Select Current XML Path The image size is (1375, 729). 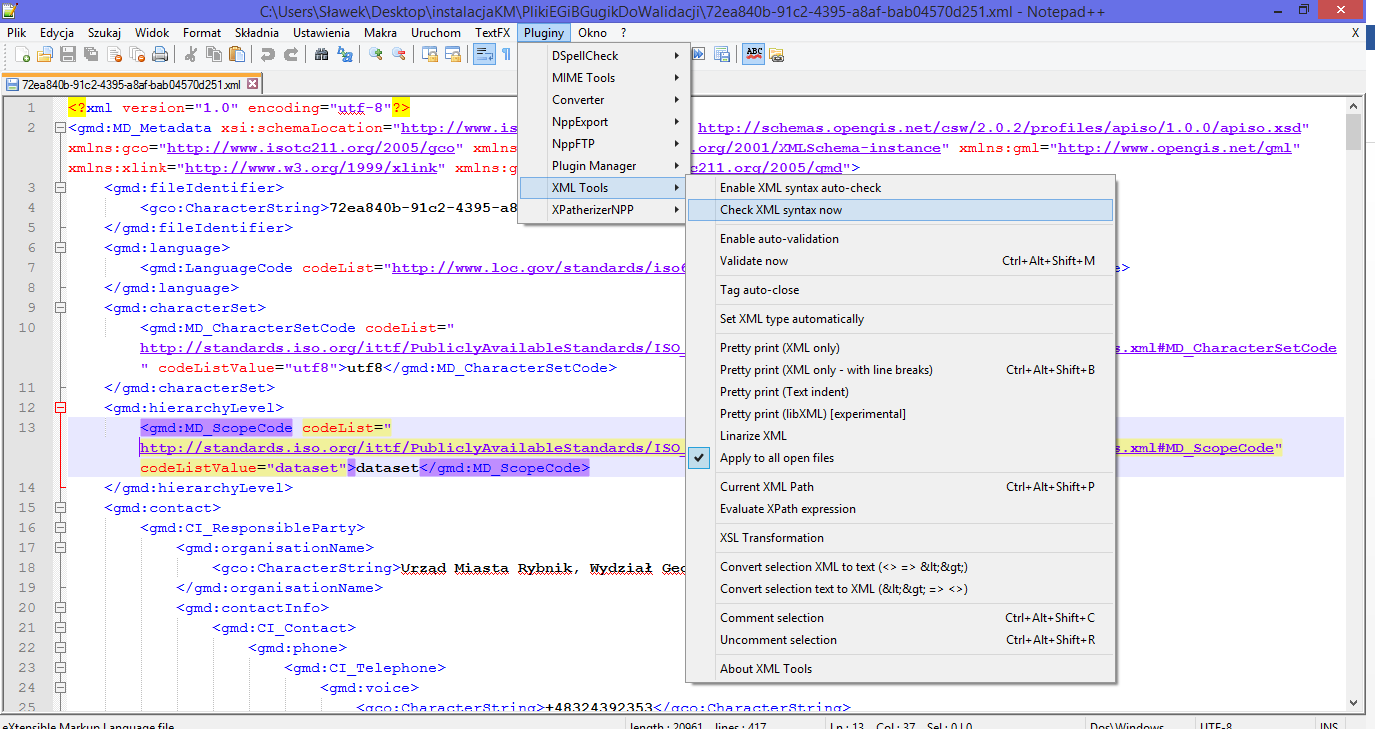[x=900, y=487]
